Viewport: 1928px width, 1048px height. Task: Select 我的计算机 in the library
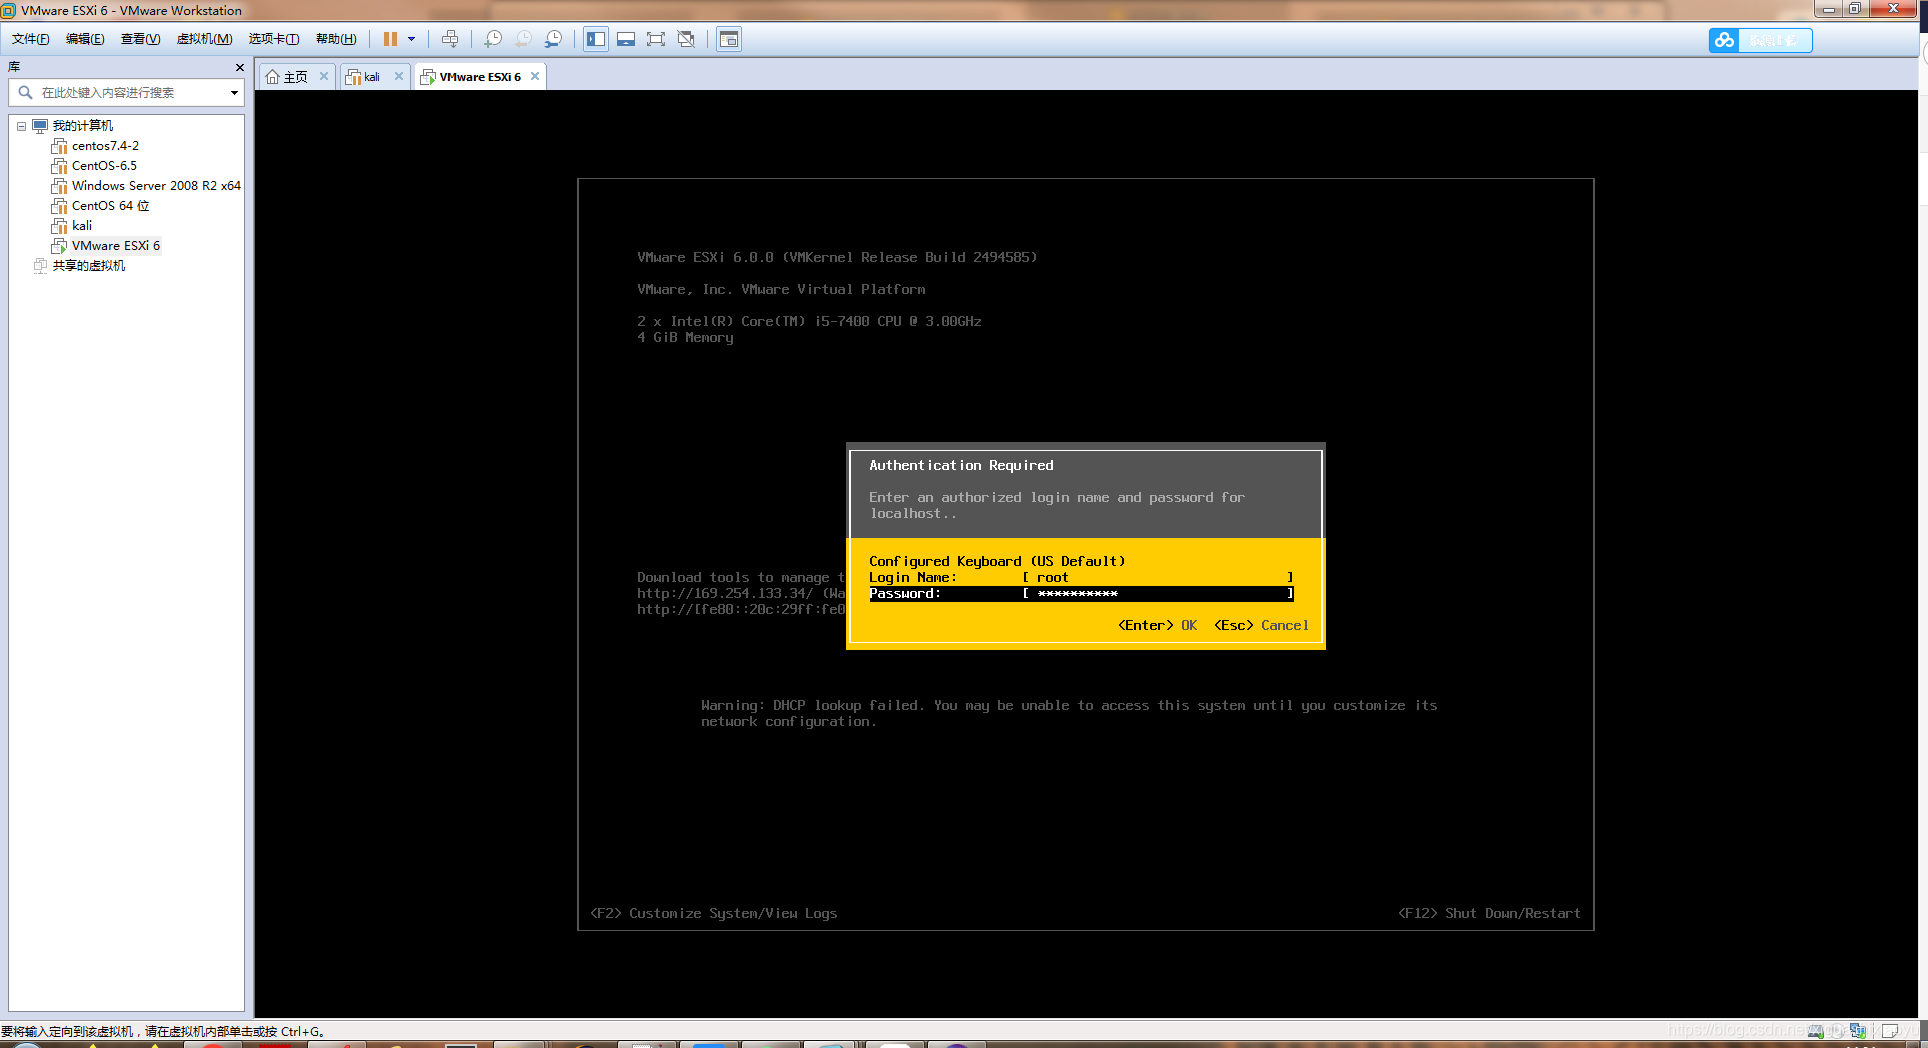coord(83,126)
